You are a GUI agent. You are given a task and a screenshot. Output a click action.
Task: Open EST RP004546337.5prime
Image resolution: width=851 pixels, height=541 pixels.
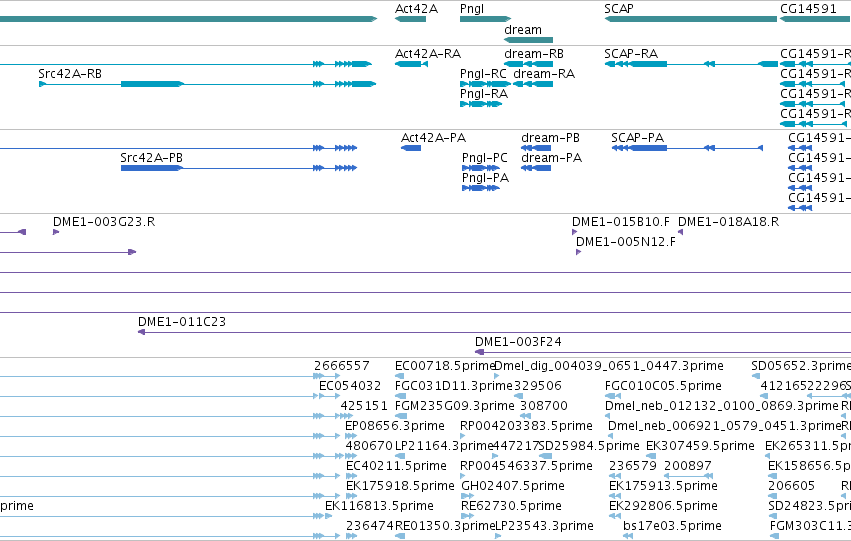[x=526, y=466]
